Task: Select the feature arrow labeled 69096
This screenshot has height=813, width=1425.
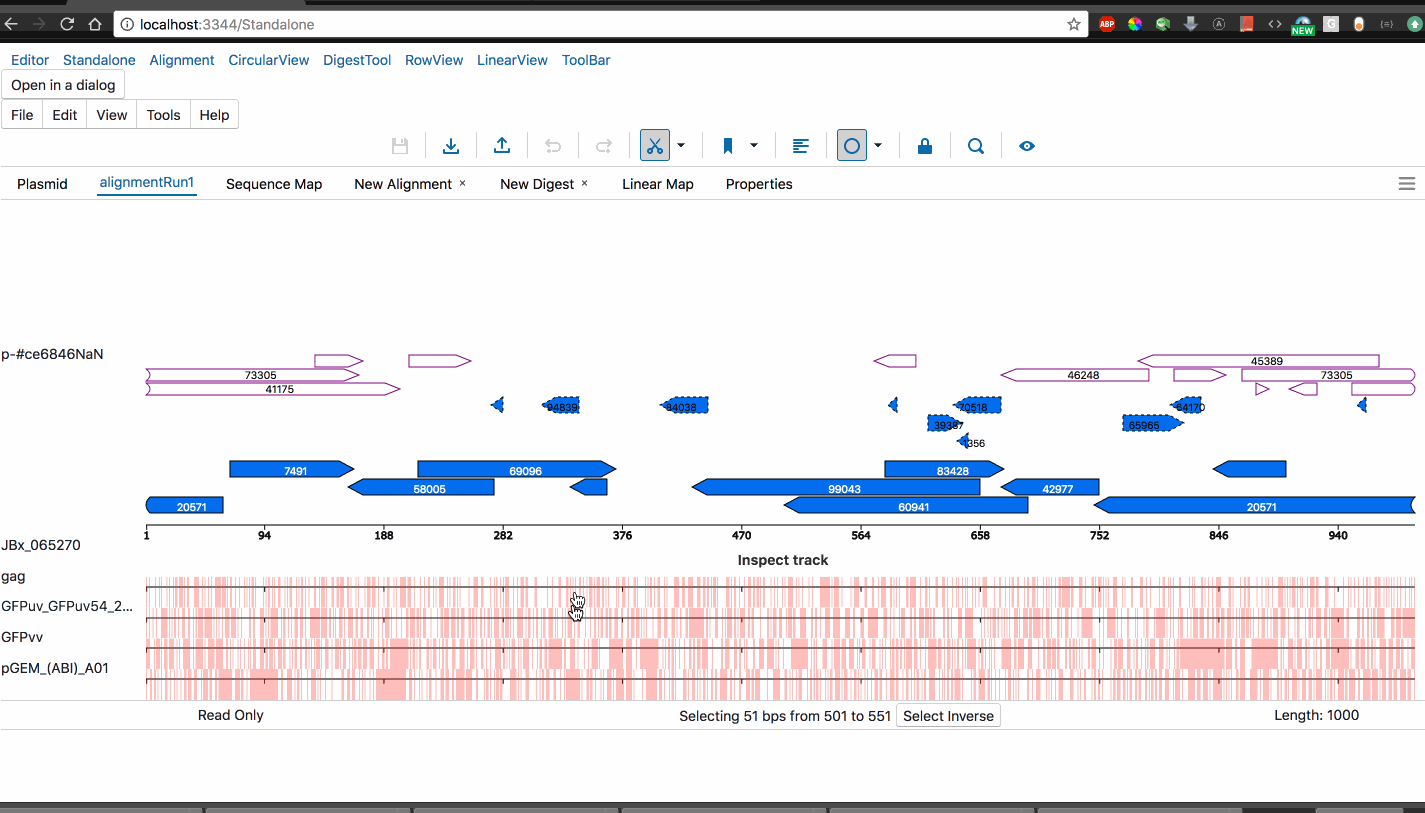Action: coord(515,468)
